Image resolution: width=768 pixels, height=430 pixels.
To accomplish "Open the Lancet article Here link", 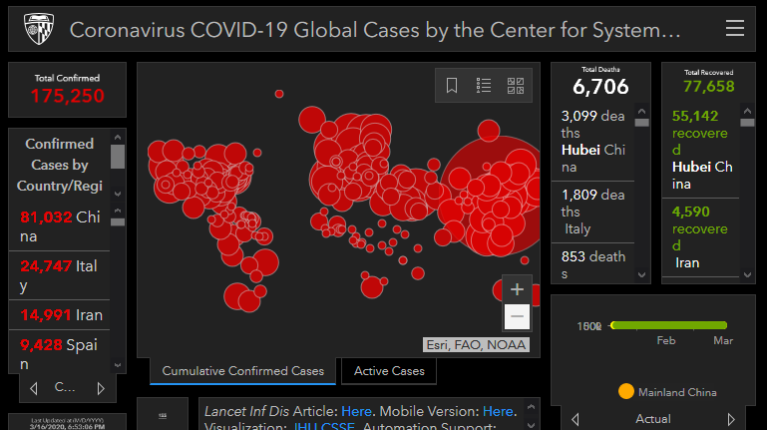I will pyautogui.click(x=357, y=411).
